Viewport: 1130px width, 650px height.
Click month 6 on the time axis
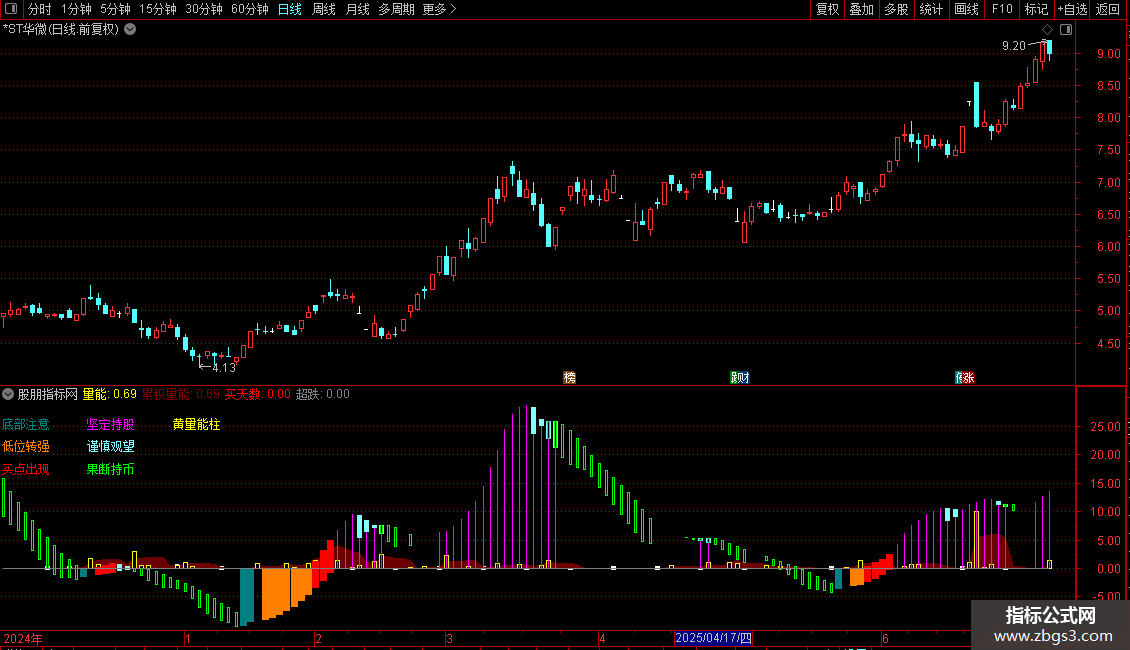pos(885,638)
